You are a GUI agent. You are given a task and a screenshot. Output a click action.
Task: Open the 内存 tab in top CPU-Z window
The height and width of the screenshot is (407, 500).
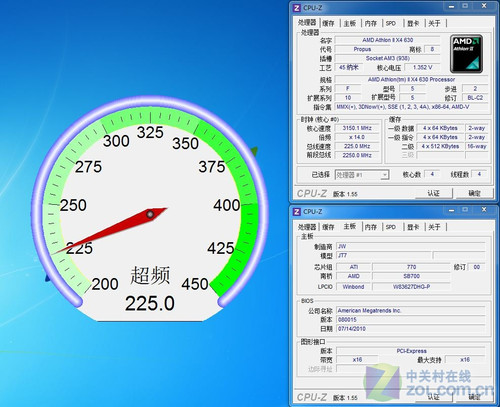click(371, 23)
